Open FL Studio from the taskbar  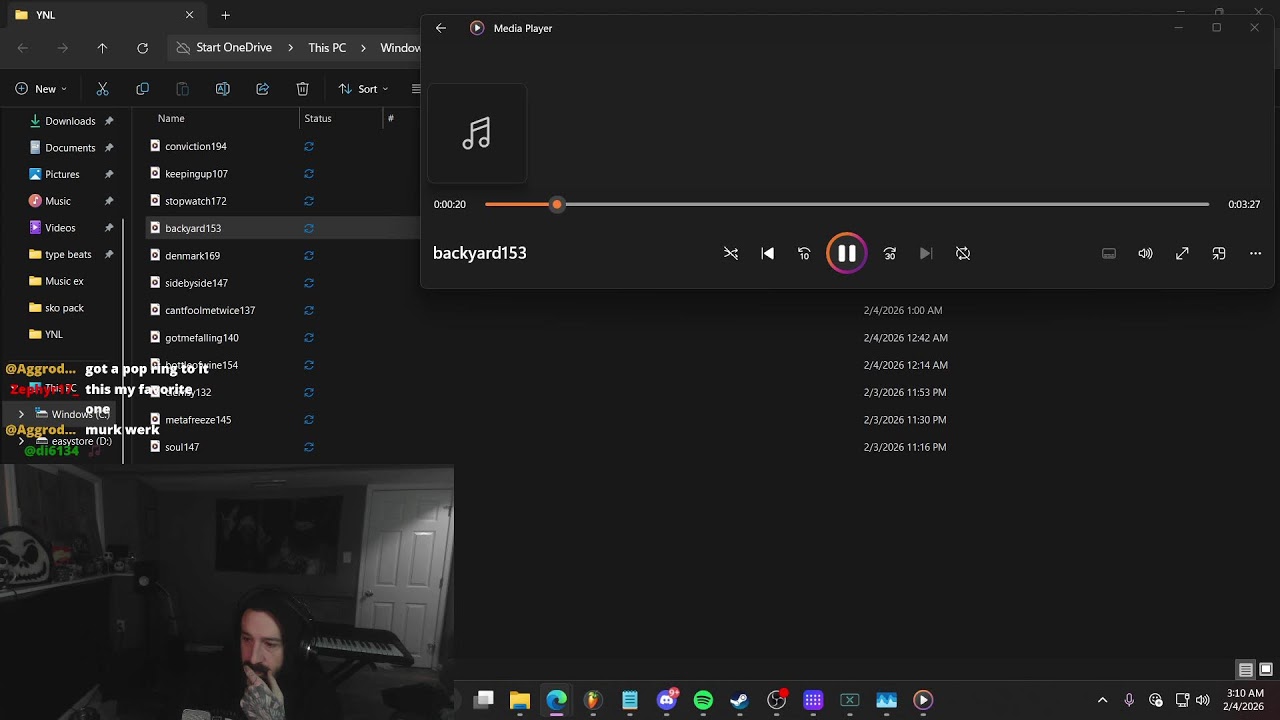[593, 700]
